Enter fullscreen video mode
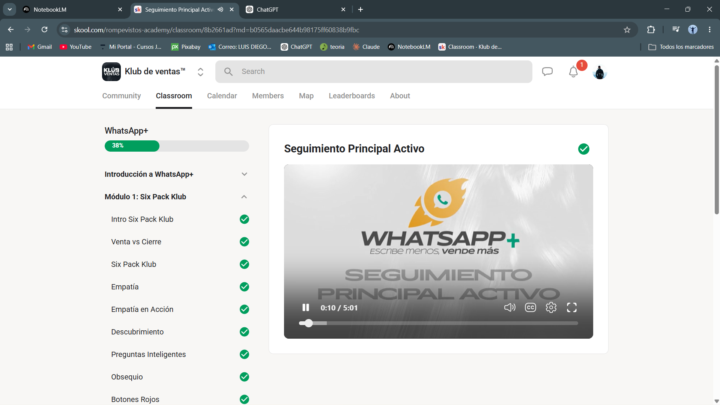This screenshot has width=720, height=405. click(572, 308)
